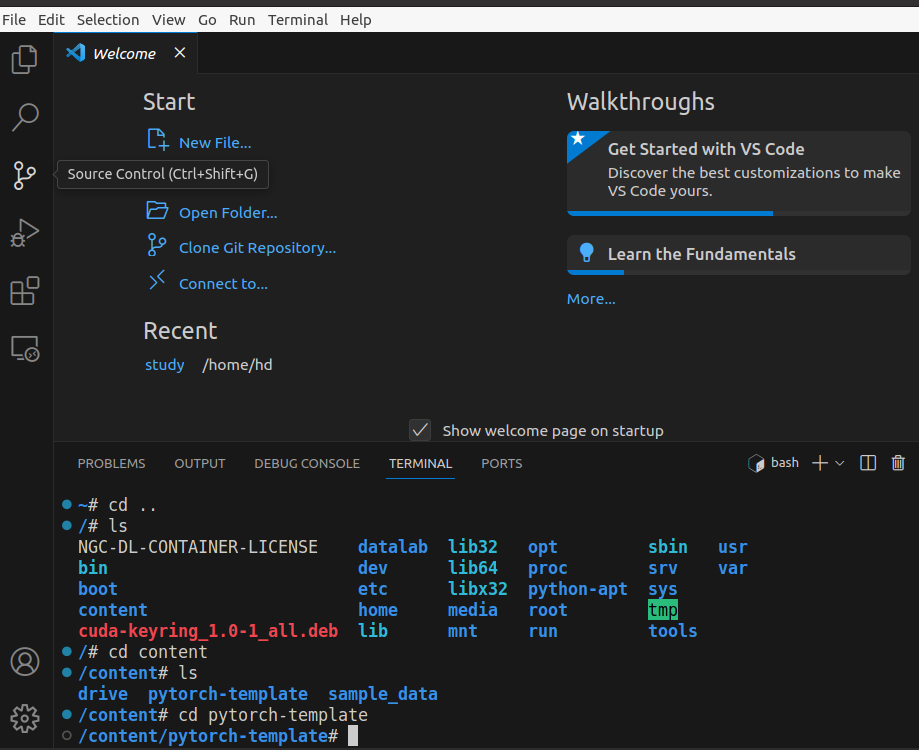
Task: Click the New File... link
Action: click(215, 142)
